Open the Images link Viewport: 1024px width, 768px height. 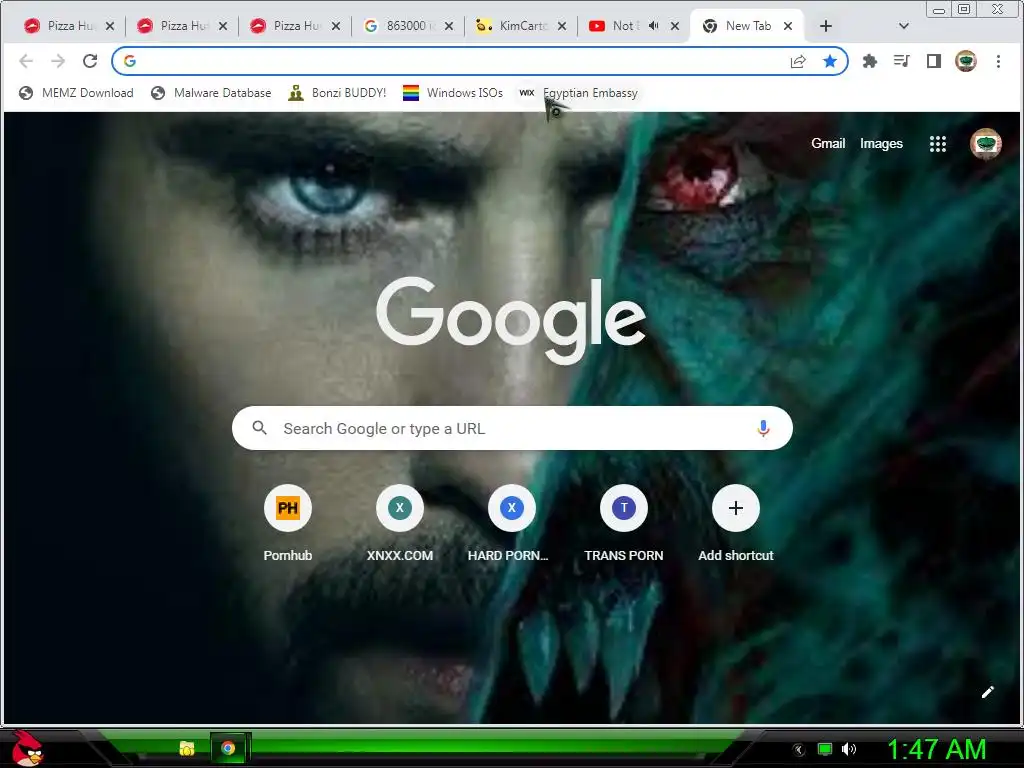click(881, 144)
